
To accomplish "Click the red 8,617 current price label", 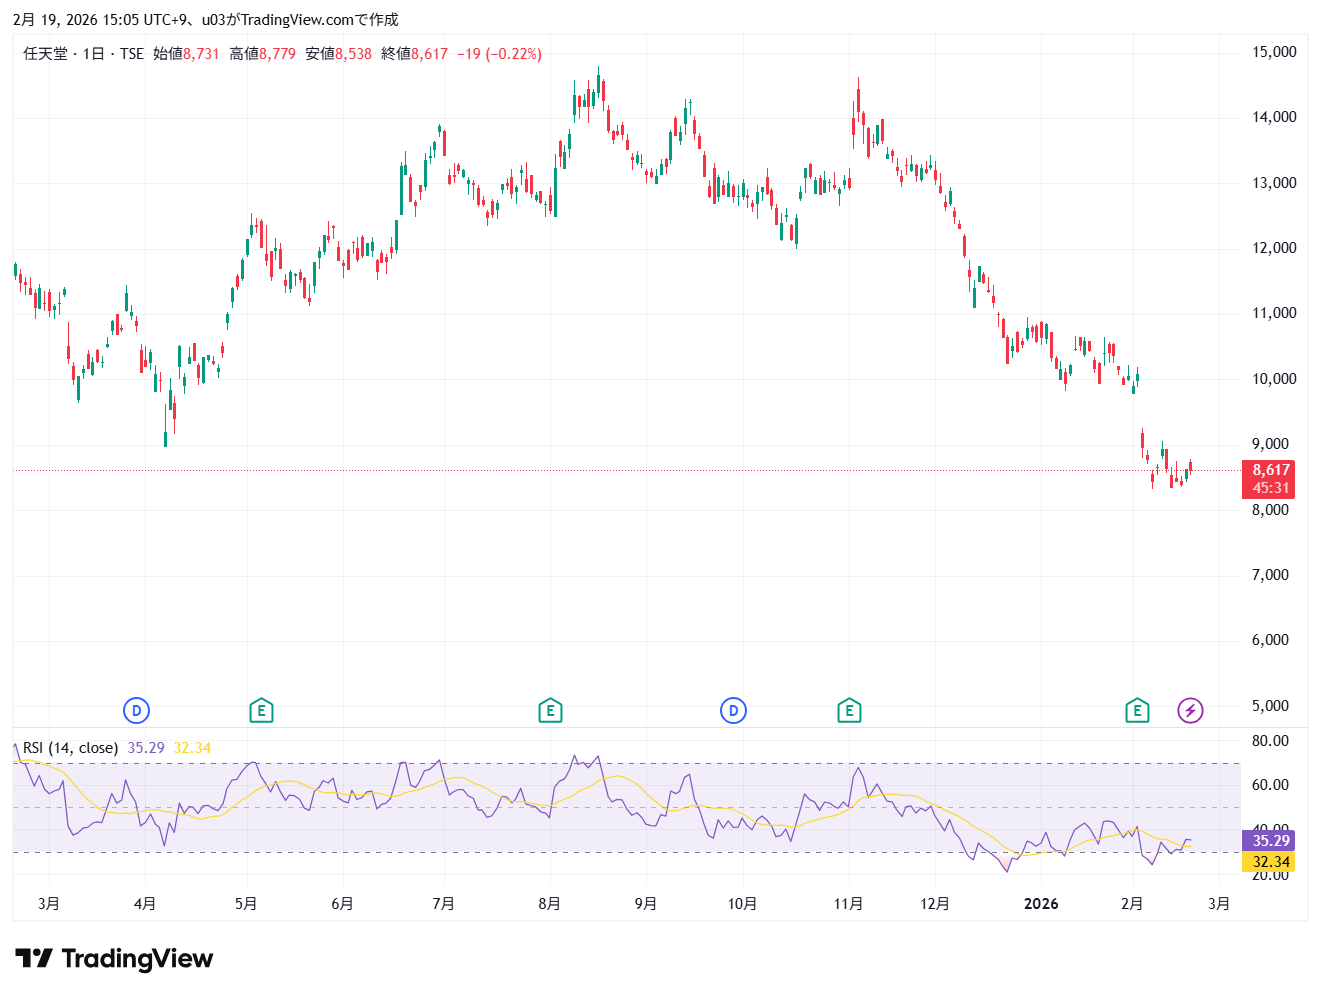I will pos(1270,470).
